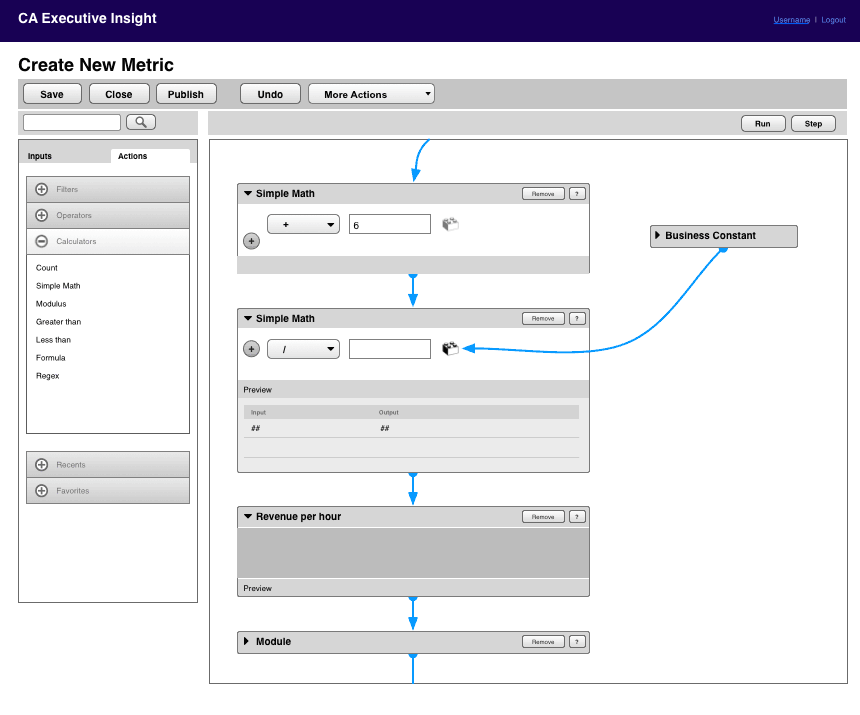Viewport: 860px width, 715px height.
Task: Open the More Actions dropdown
Action: (371, 93)
